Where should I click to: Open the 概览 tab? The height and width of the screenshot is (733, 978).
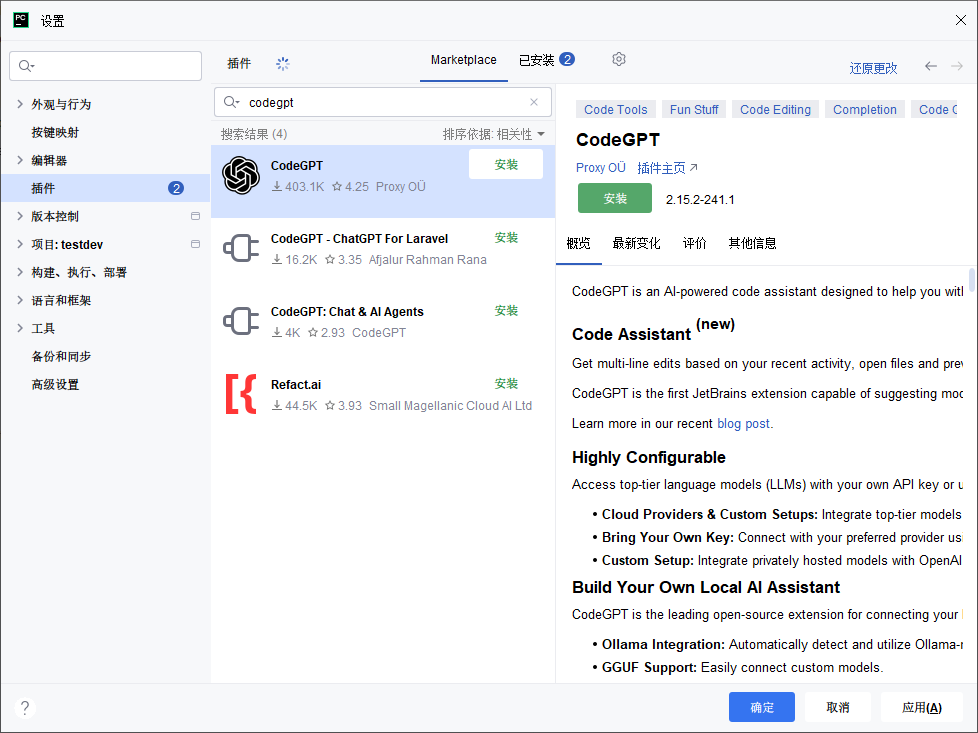[x=578, y=243]
